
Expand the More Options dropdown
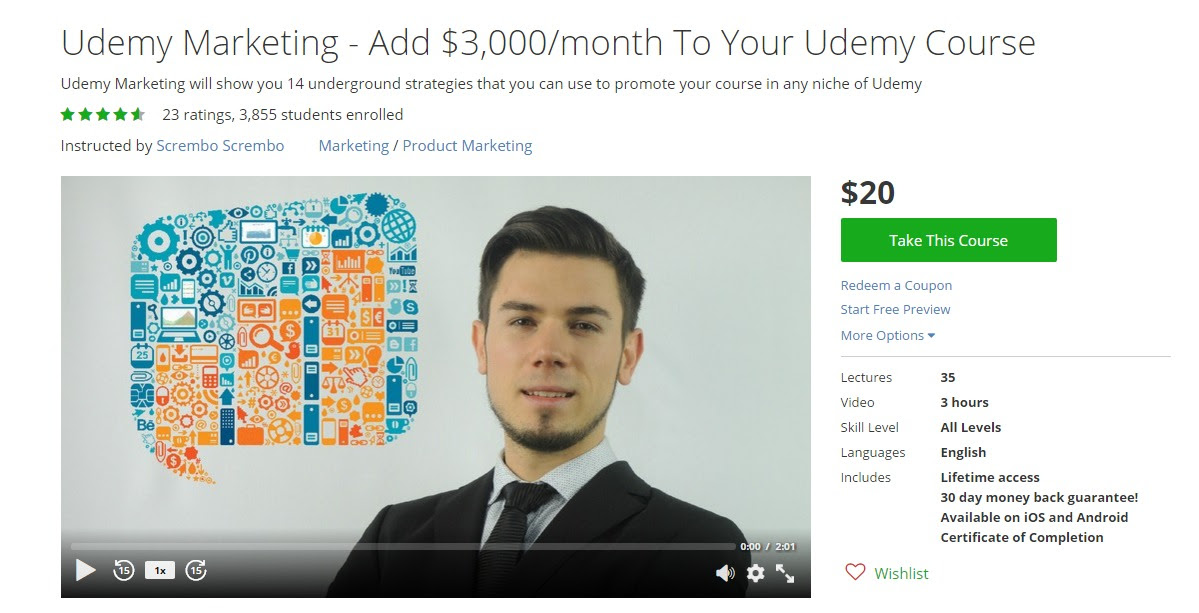pos(888,336)
